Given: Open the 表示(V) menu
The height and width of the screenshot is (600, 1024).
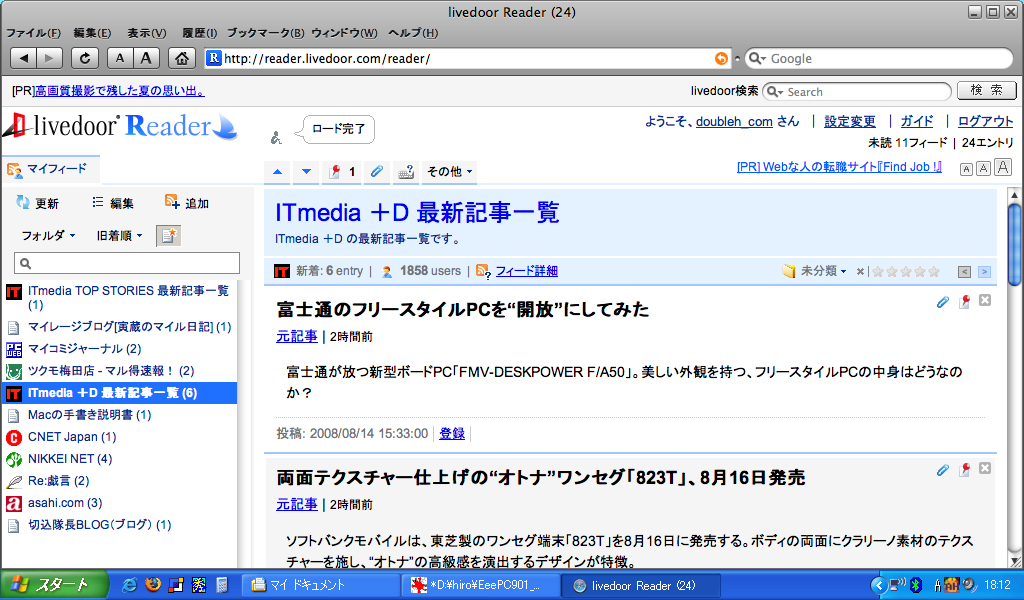Looking at the screenshot, I should (146, 33).
